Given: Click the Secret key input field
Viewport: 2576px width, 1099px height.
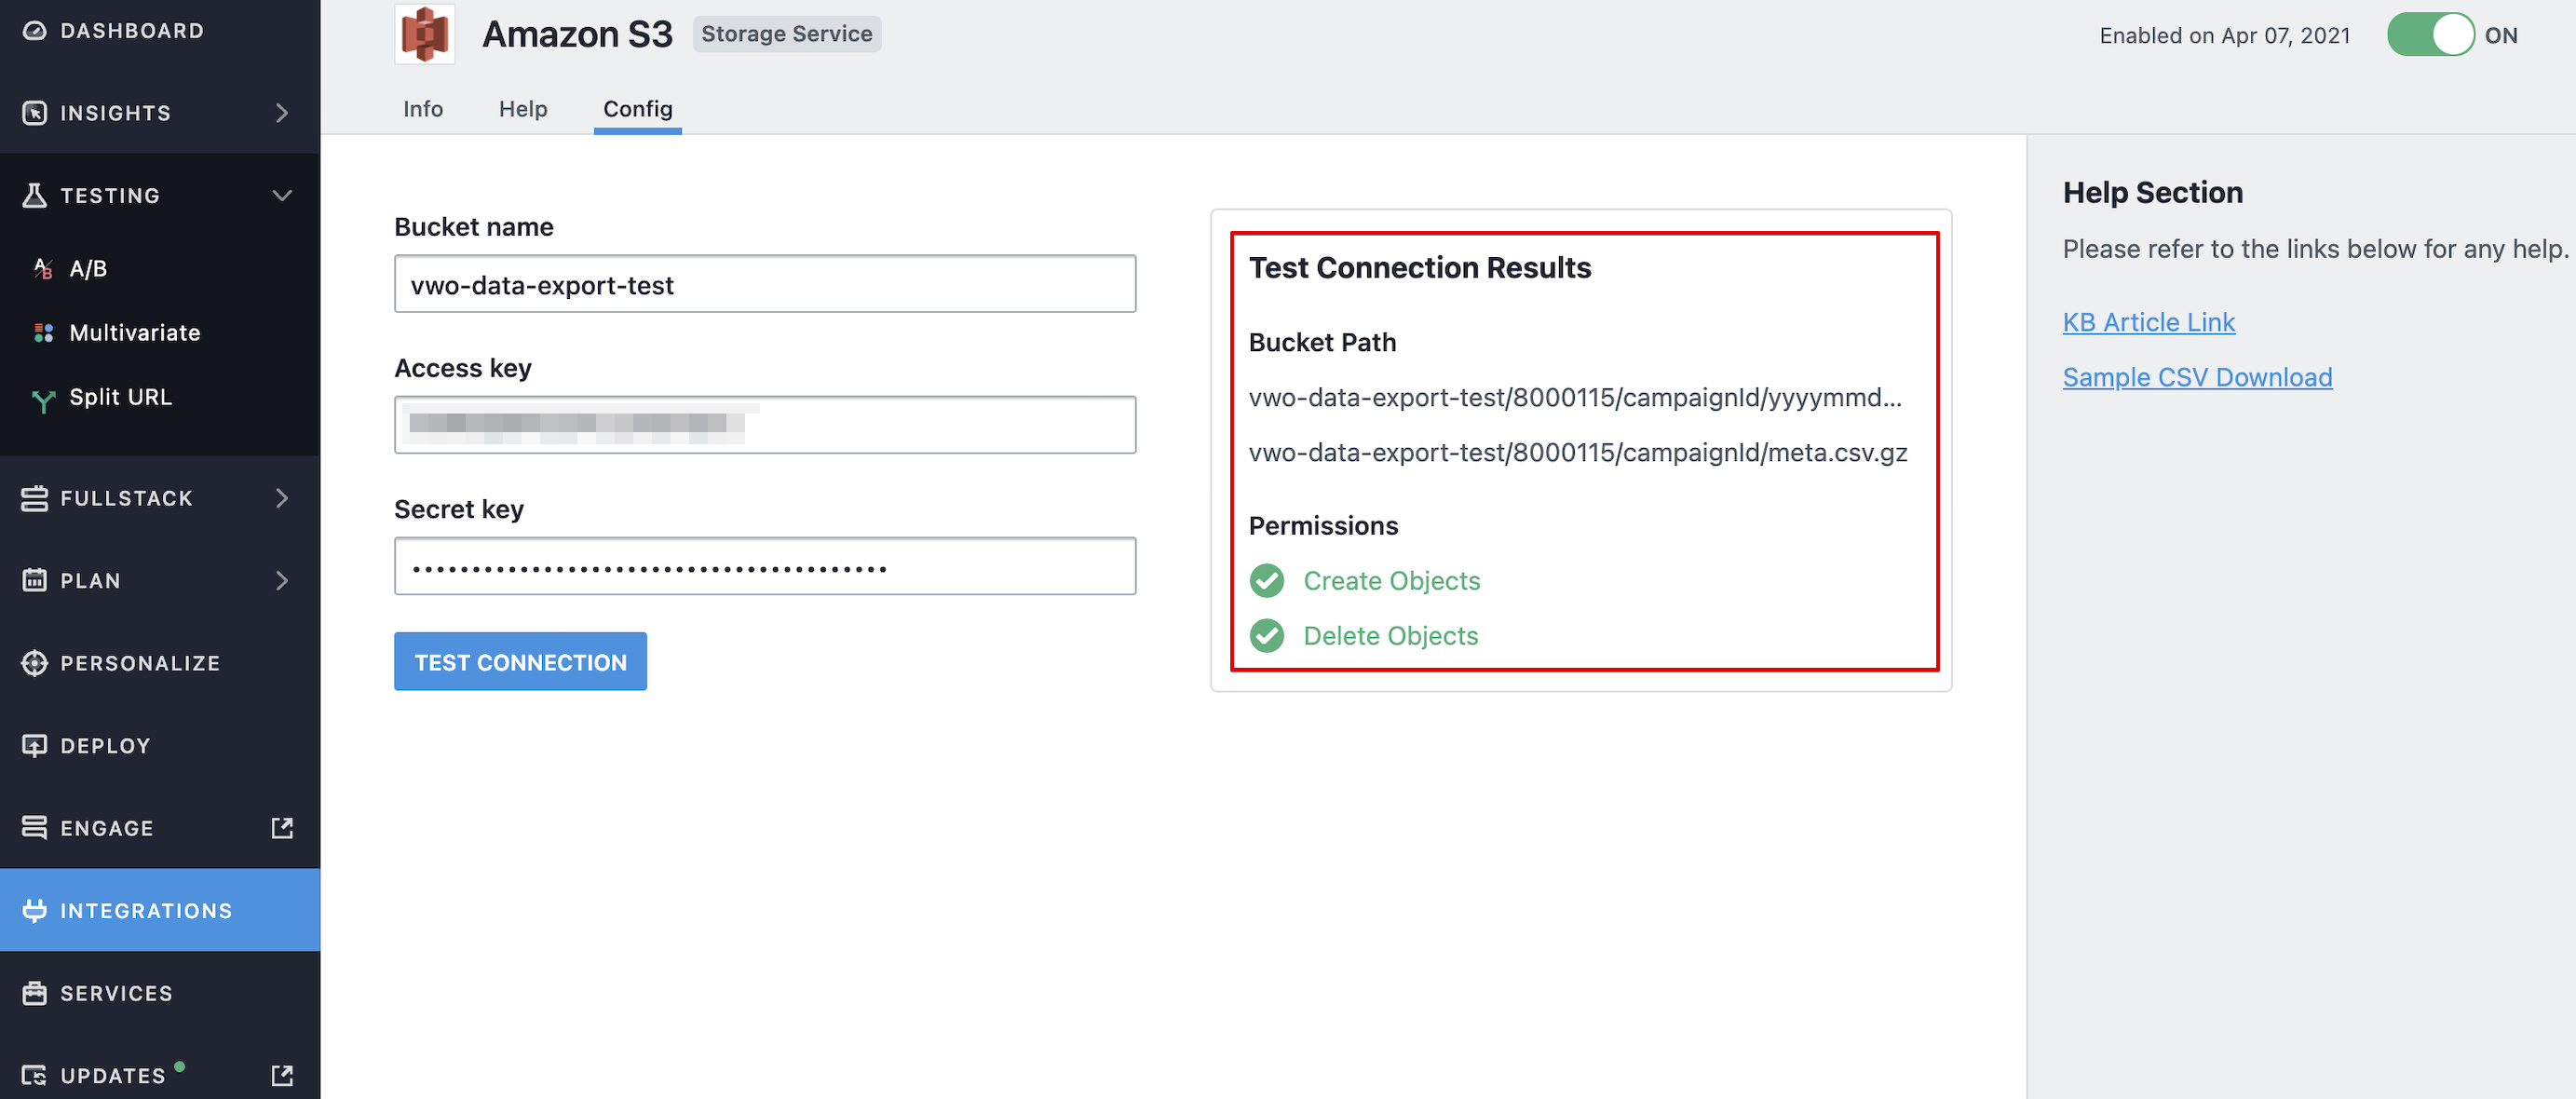Looking at the screenshot, I should click(765, 566).
